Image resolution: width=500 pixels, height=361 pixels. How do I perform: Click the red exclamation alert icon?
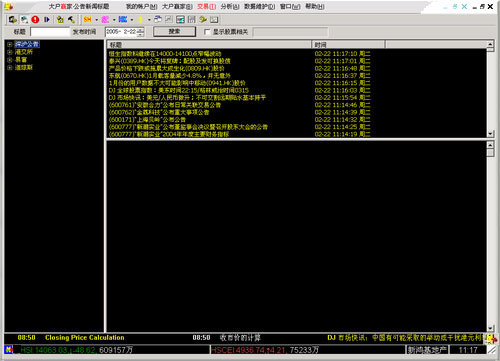click(x=35, y=20)
